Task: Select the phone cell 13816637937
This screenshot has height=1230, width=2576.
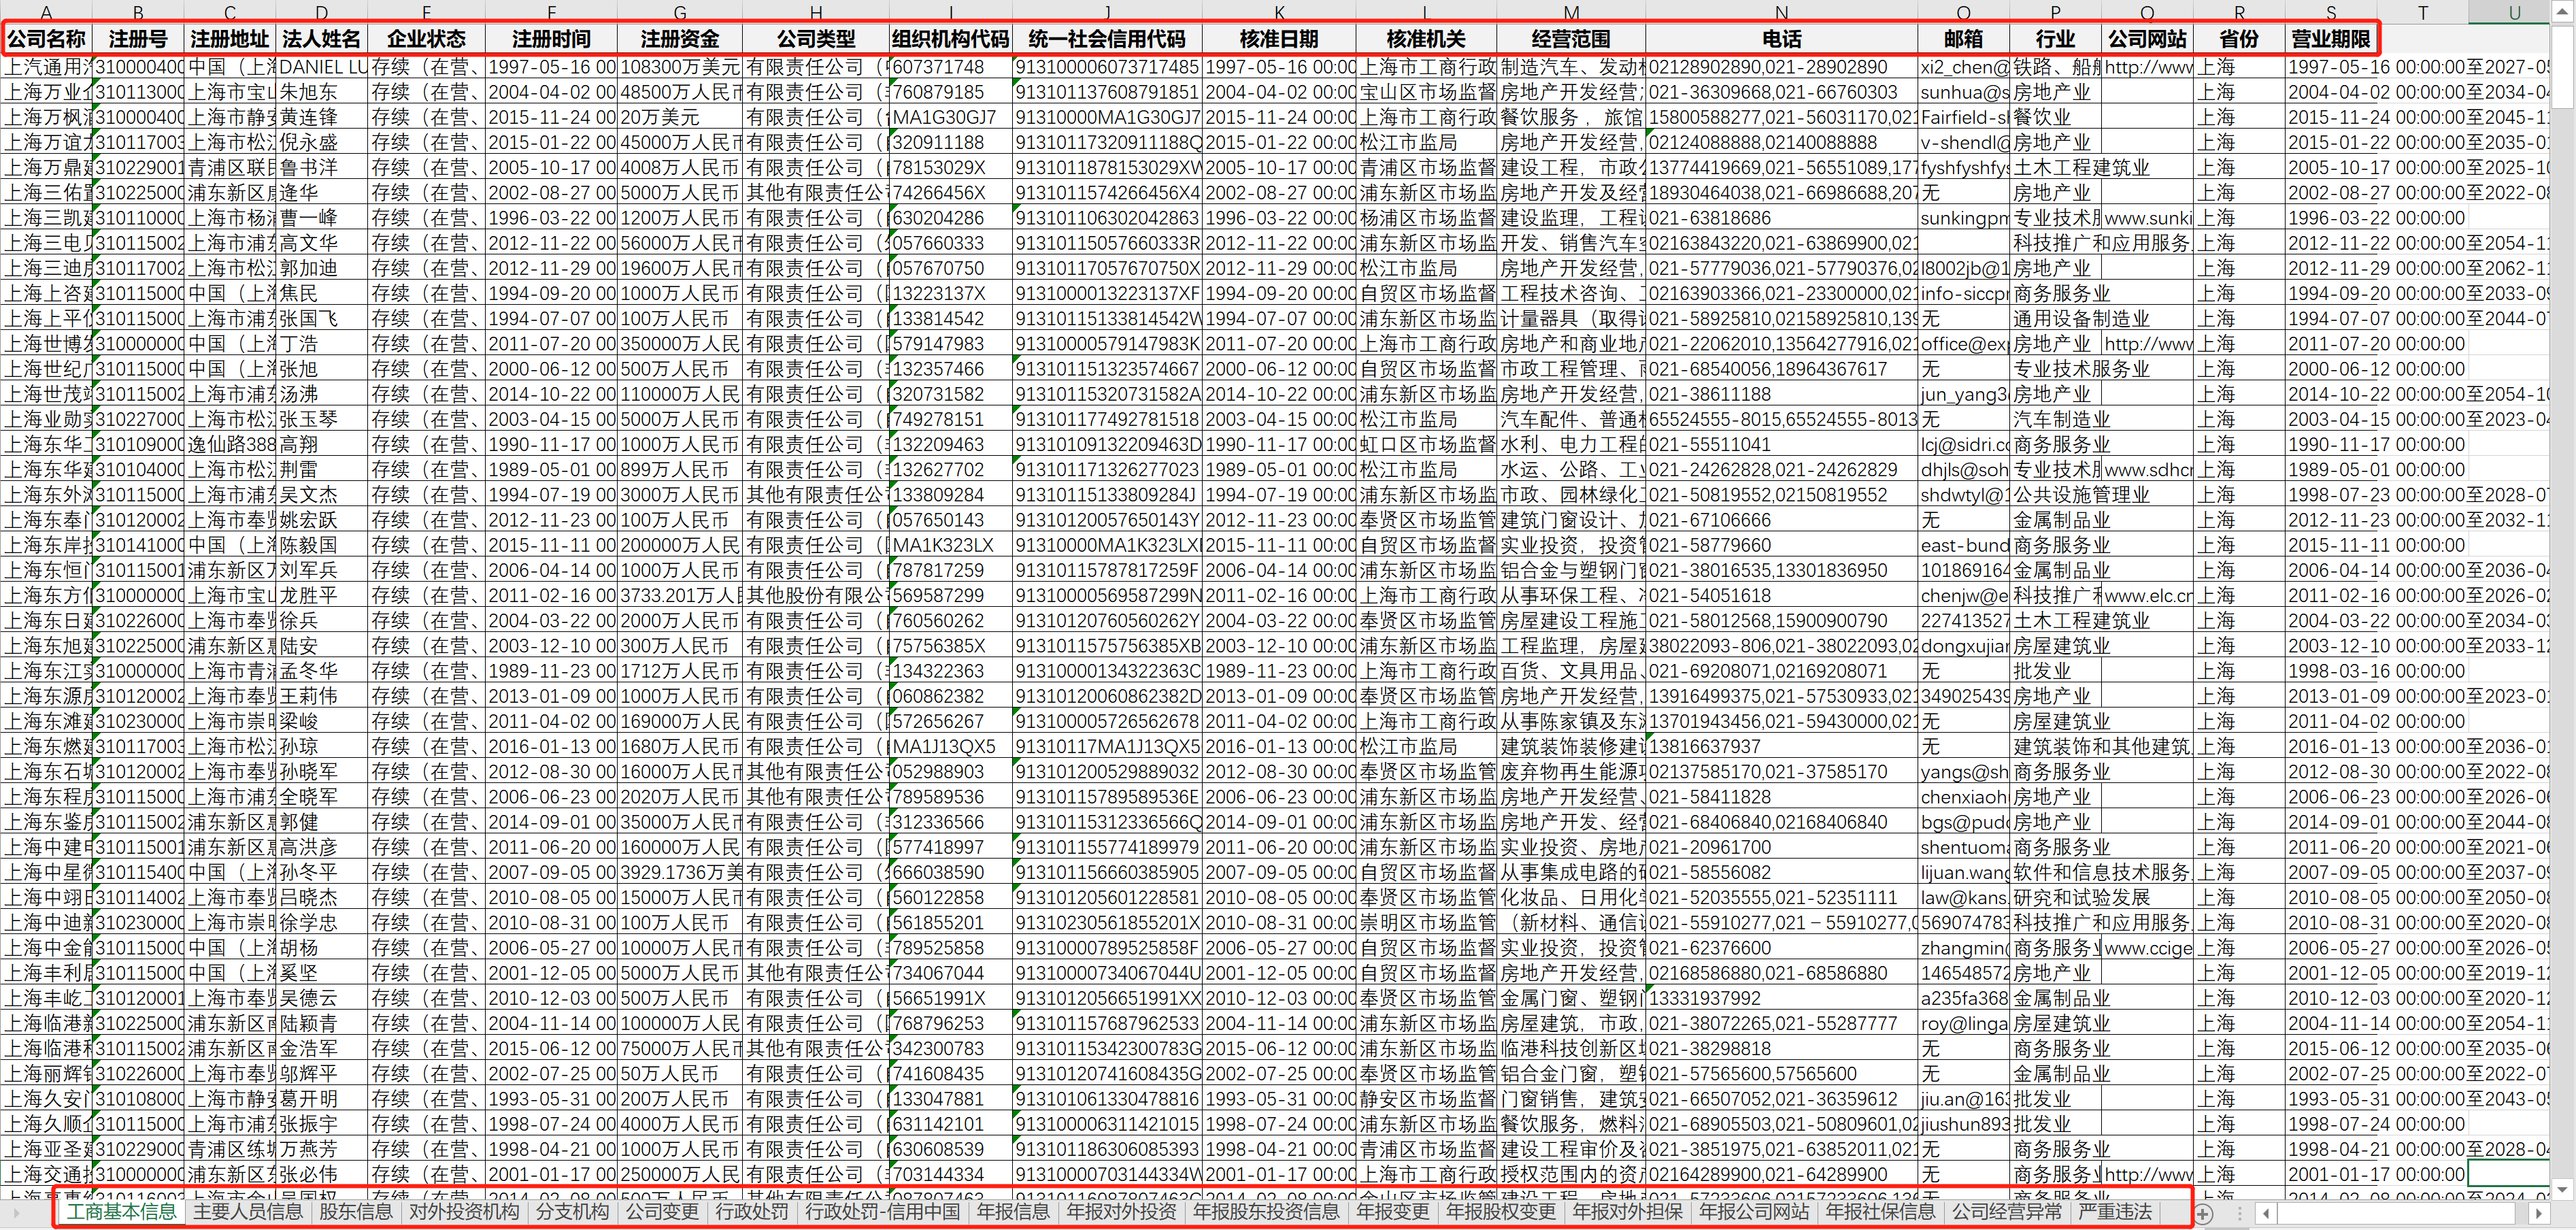Action: [x=1781, y=746]
